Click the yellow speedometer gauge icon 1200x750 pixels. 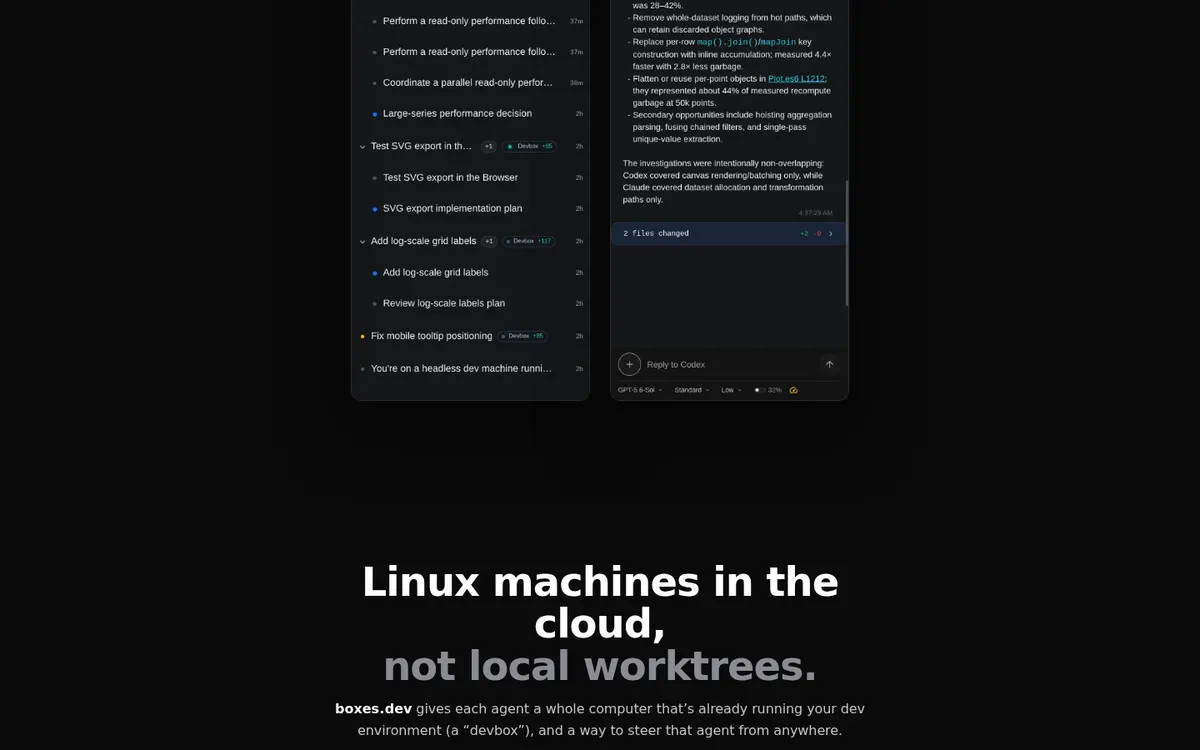(793, 390)
